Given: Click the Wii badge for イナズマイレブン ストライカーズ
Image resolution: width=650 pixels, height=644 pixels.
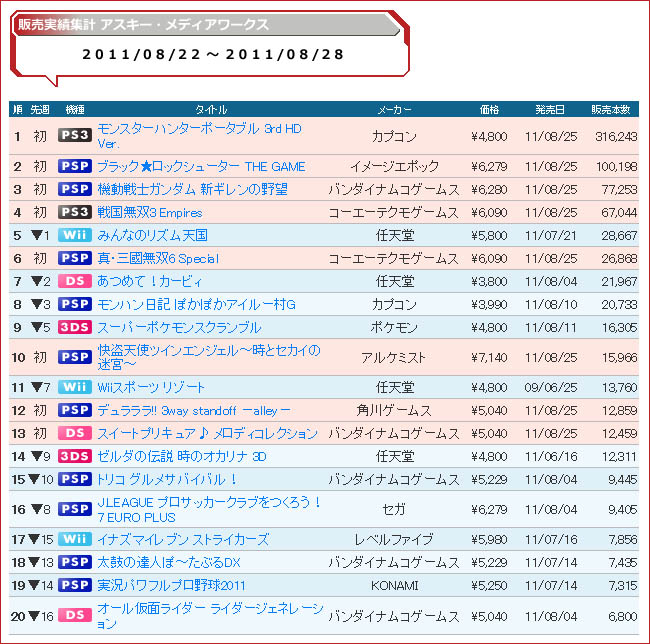Looking at the screenshot, I should coord(75,539).
